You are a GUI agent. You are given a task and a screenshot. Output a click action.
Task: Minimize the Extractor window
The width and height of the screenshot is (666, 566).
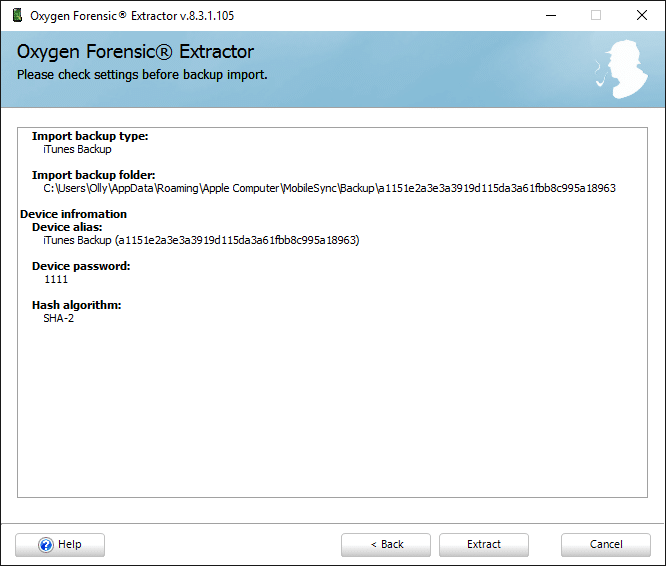(x=551, y=16)
